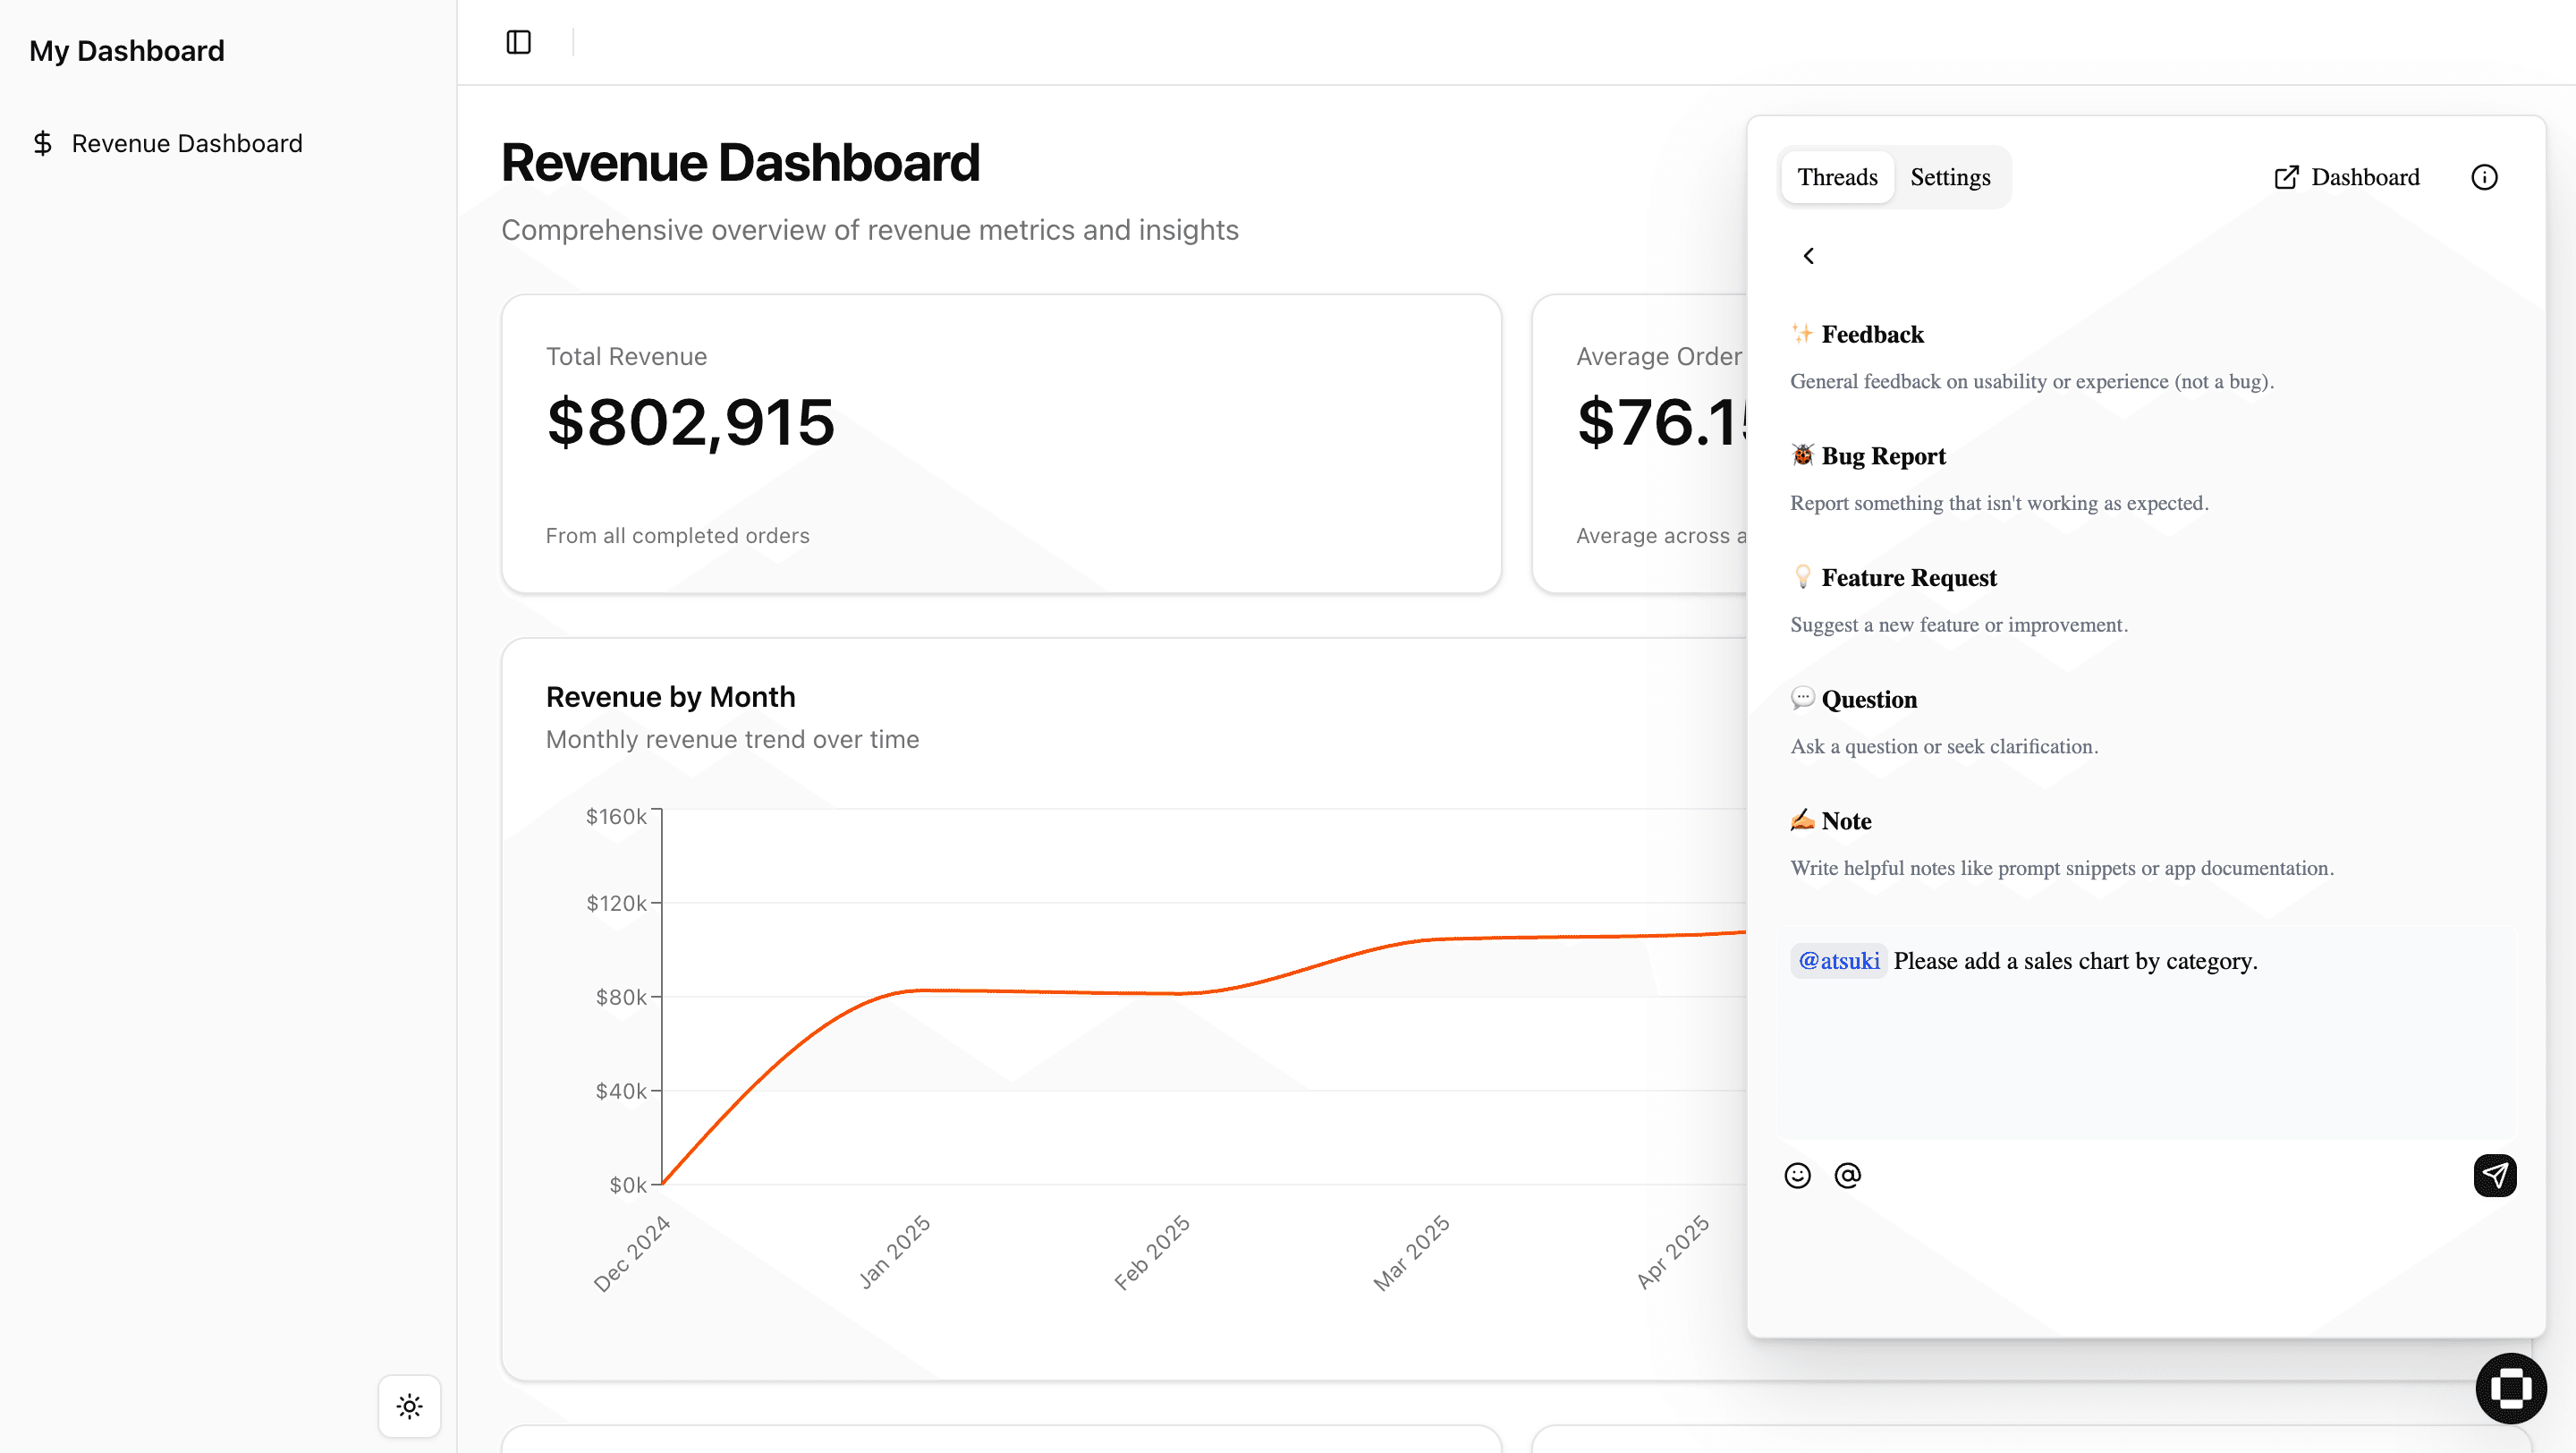Select the Feedback thread type
This screenshot has height=1453, width=2576.
[1872, 334]
